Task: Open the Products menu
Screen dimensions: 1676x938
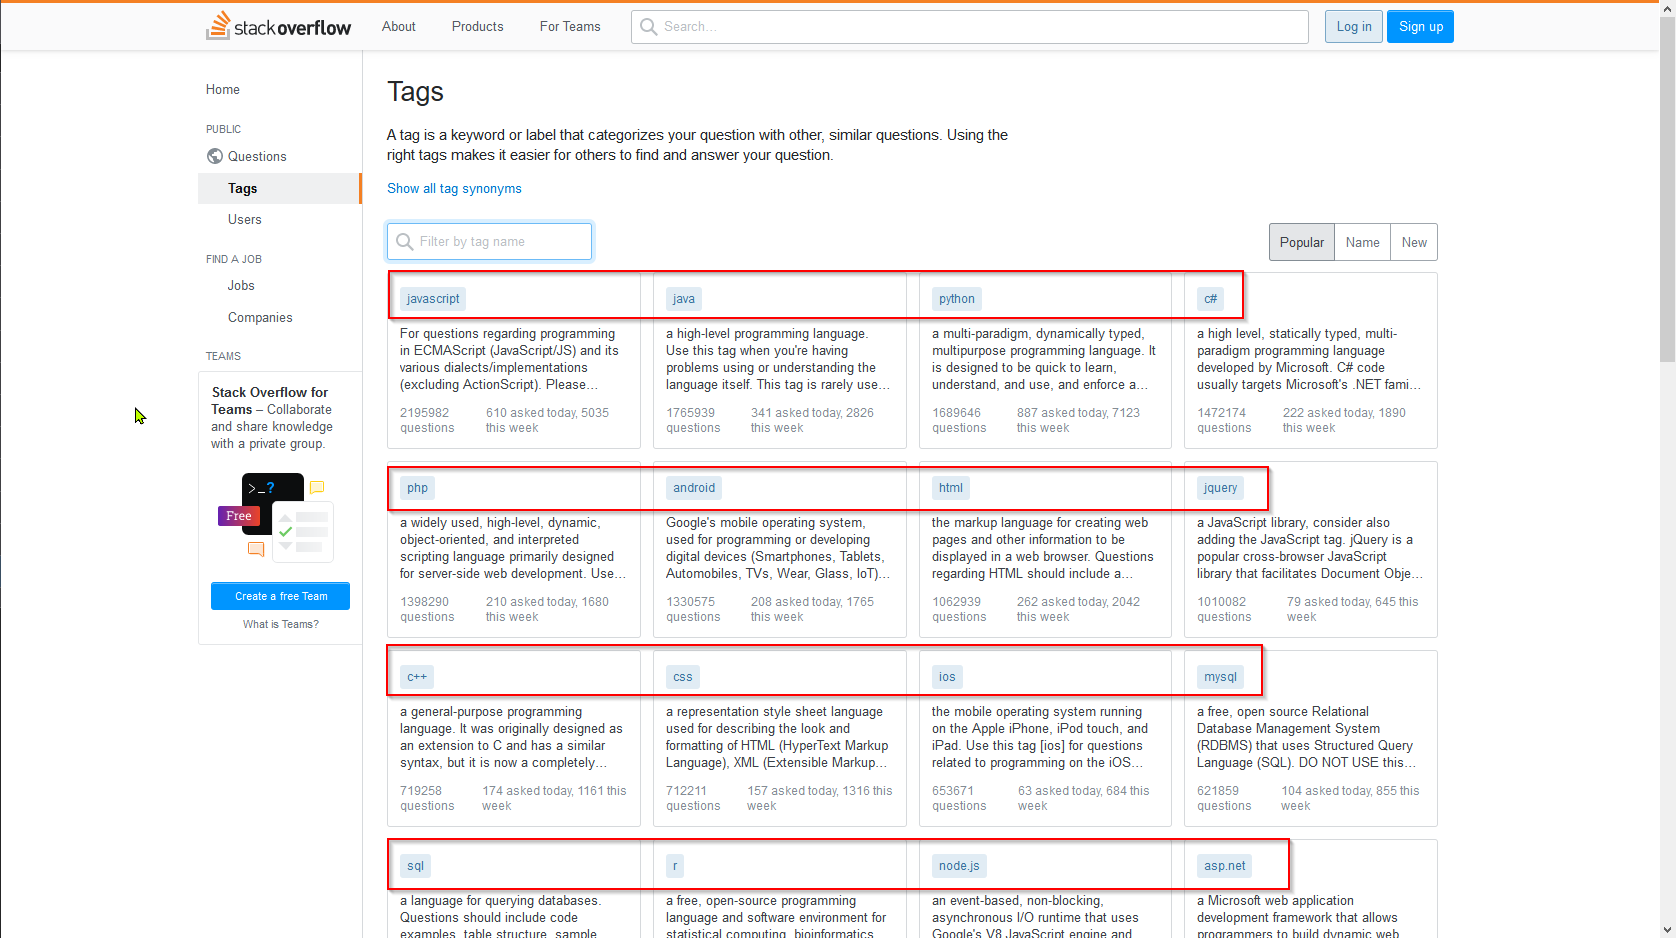Action: 477,27
